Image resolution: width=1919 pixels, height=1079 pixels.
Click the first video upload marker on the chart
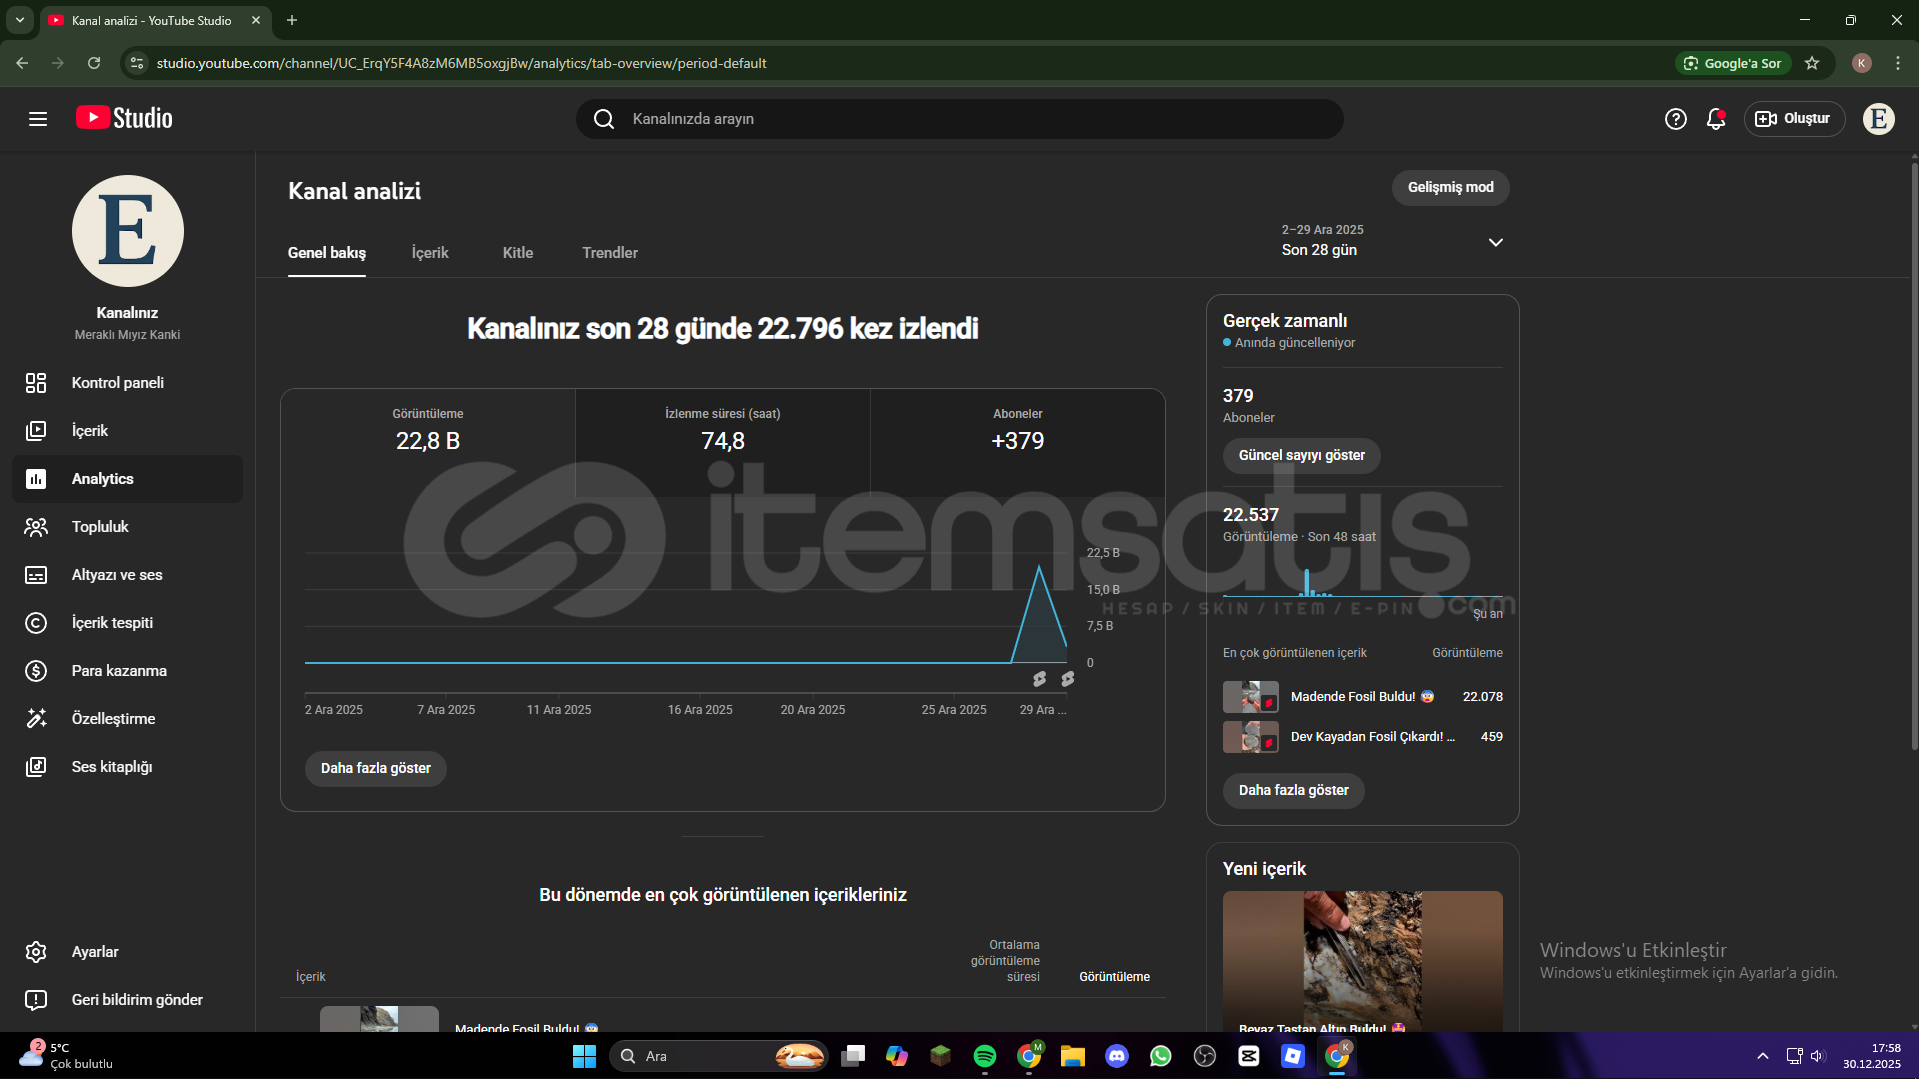pos(1040,679)
